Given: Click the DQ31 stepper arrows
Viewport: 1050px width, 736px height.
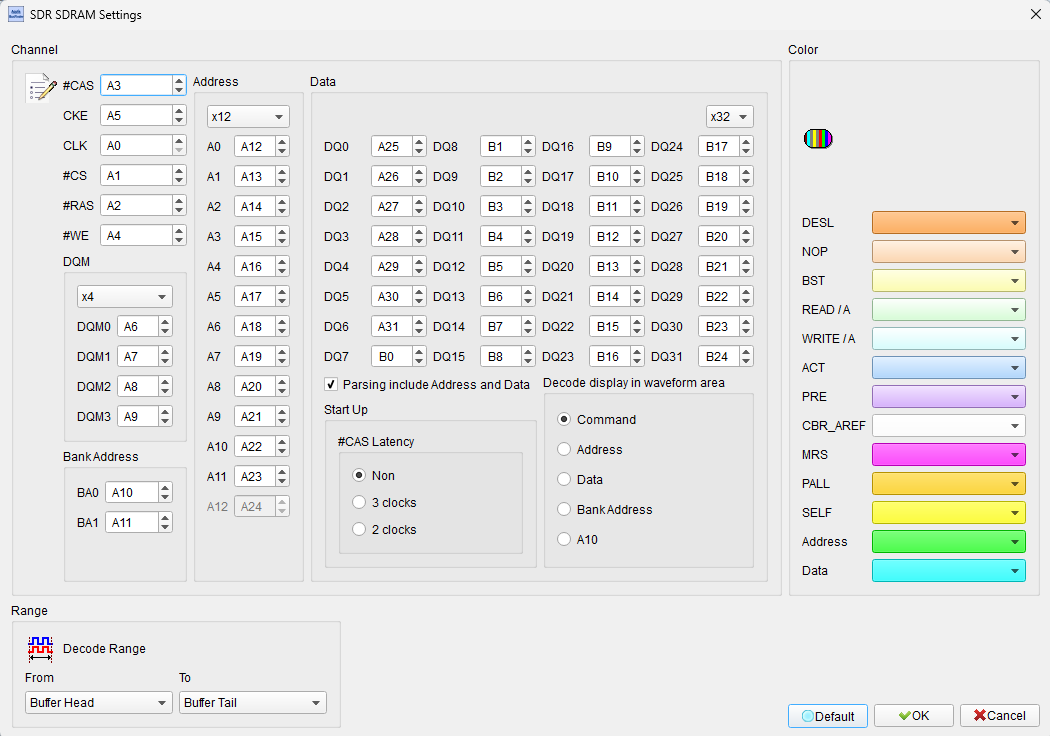Looking at the screenshot, I should coord(746,356).
